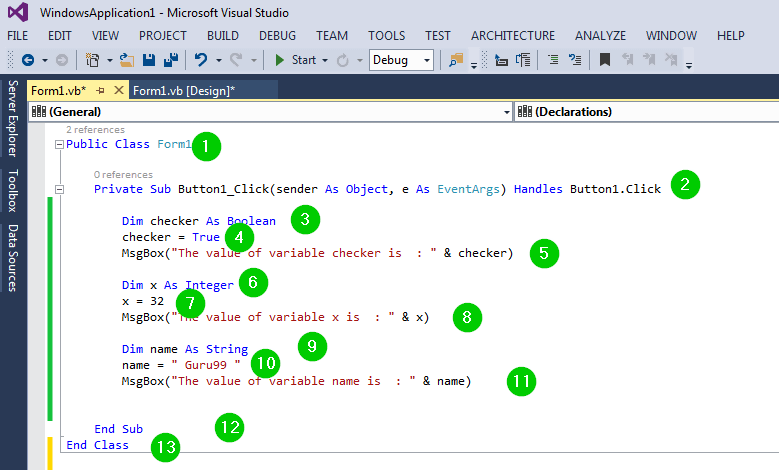The height and width of the screenshot is (470, 779).
Task: Click the Save All icon
Action: (170, 60)
